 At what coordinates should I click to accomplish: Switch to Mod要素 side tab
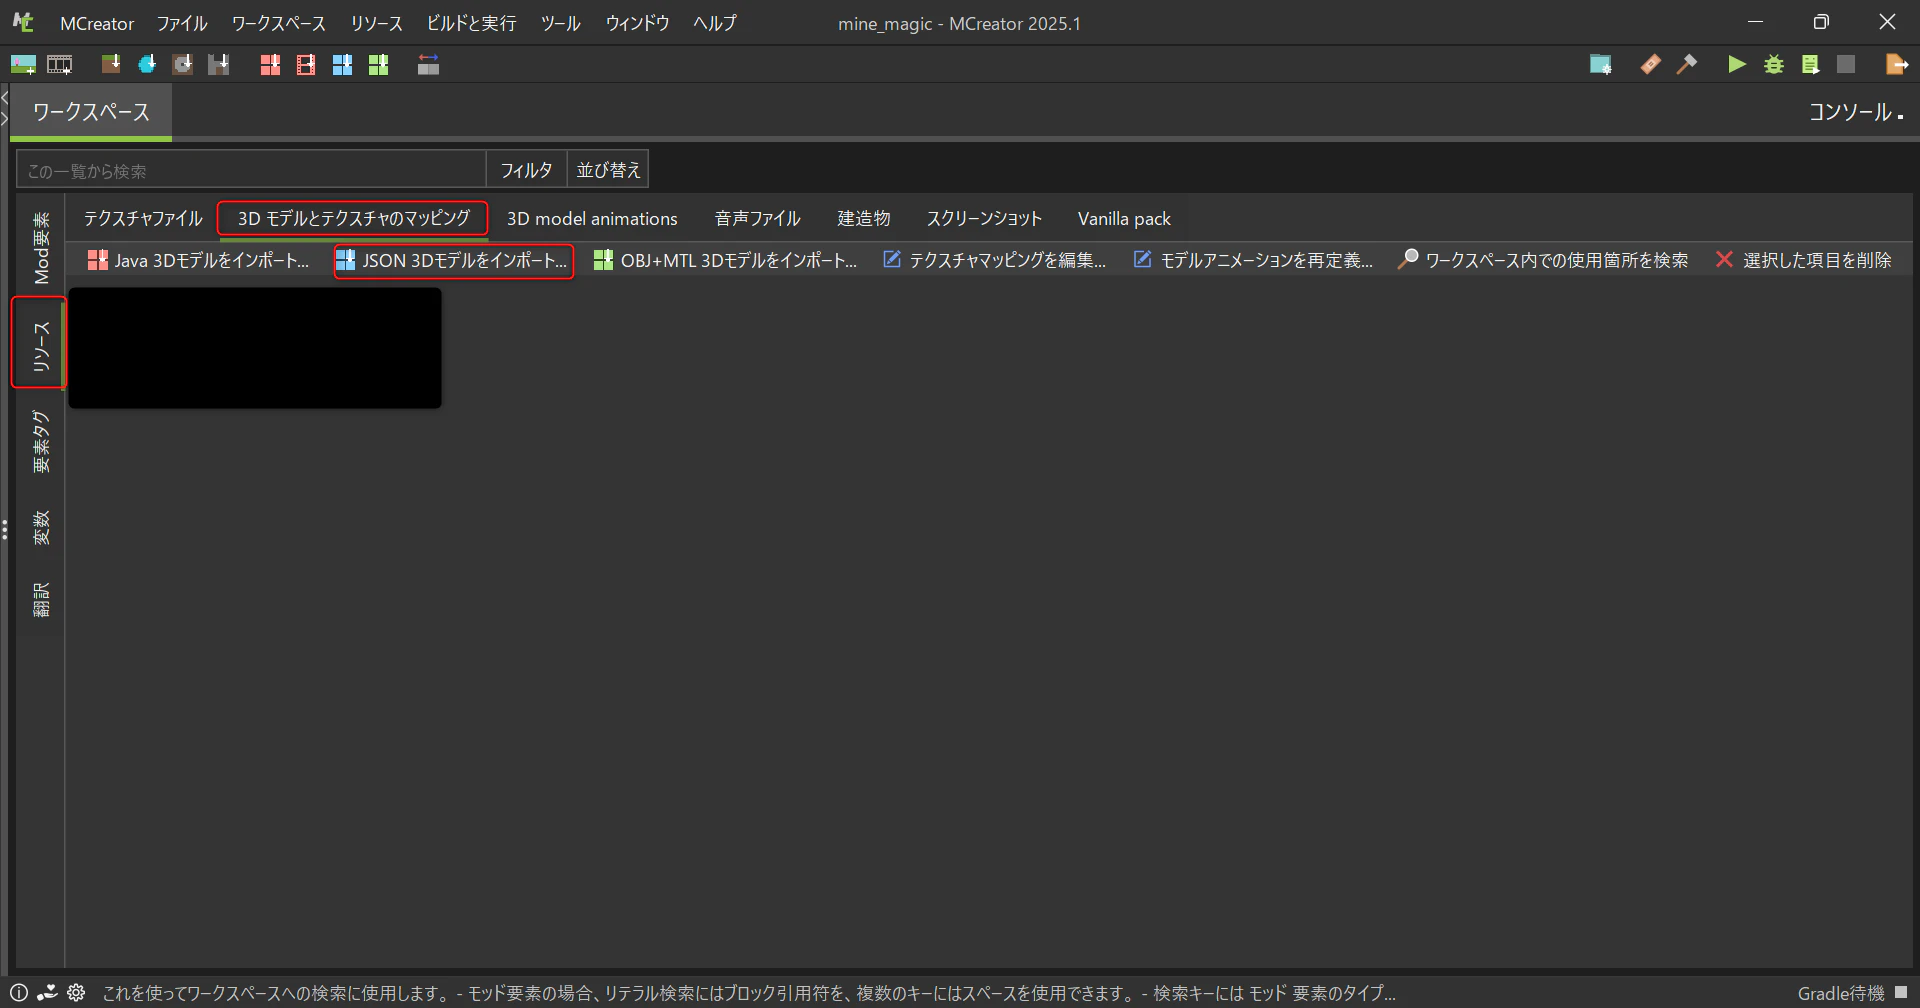(41, 248)
